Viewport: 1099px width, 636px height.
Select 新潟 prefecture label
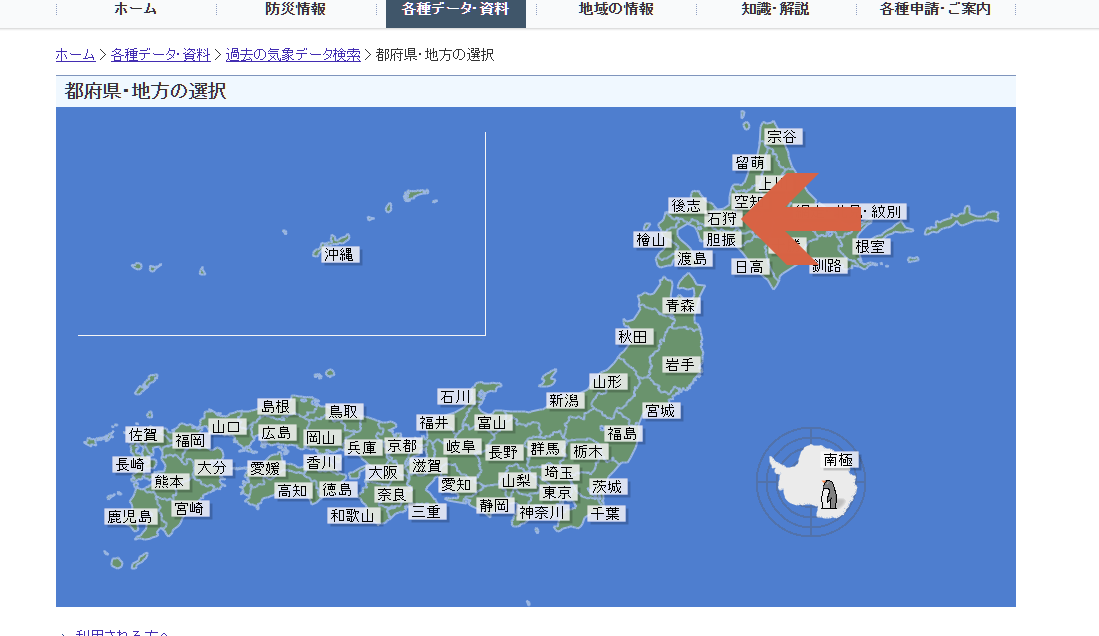click(x=564, y=401)
